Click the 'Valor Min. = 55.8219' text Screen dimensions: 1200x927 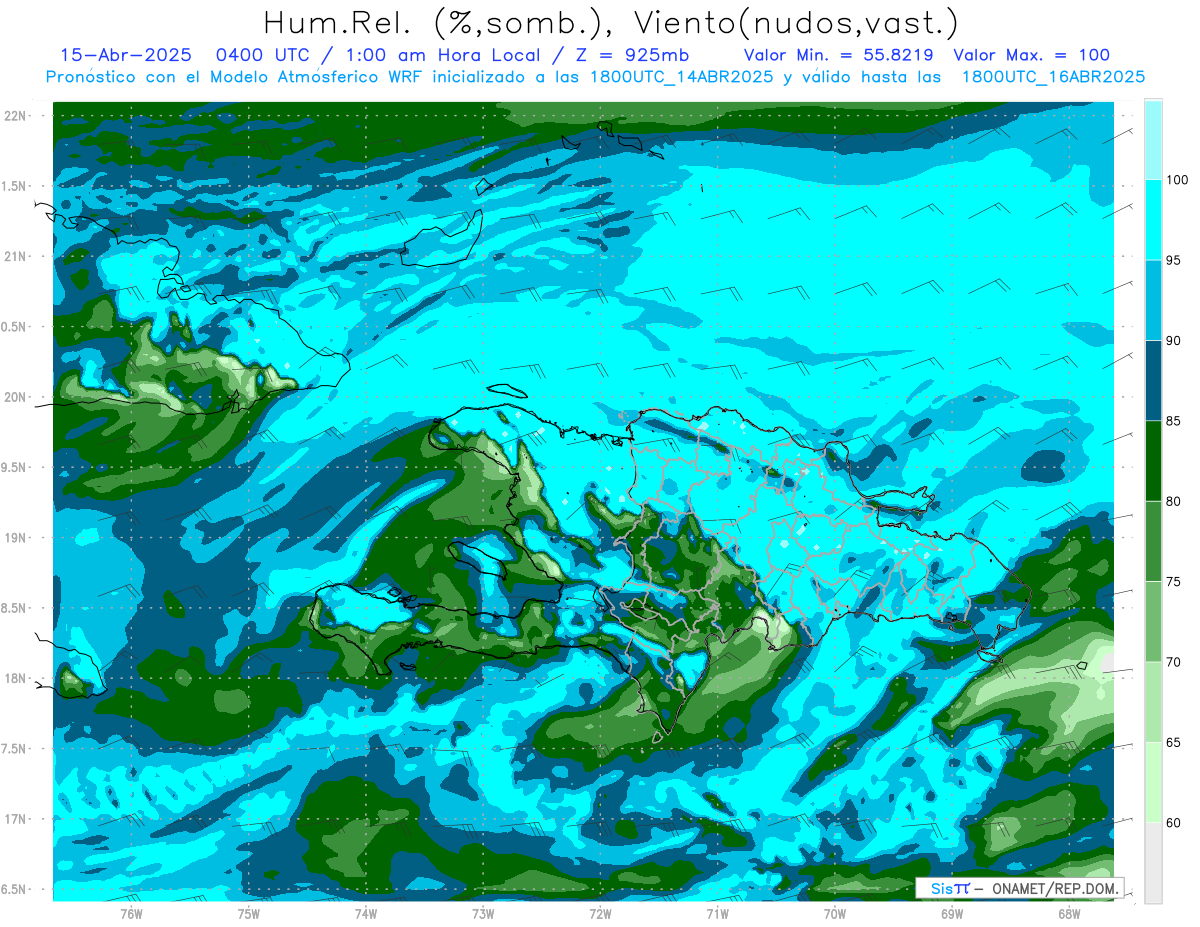[839, 55]
